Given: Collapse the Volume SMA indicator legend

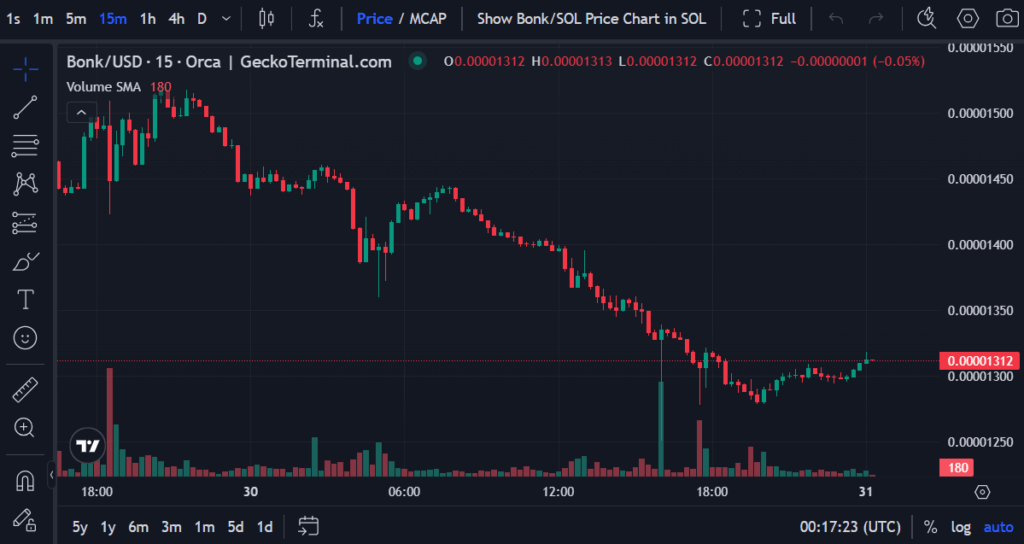Looking at the screenshot, I should tap(81, 112).
